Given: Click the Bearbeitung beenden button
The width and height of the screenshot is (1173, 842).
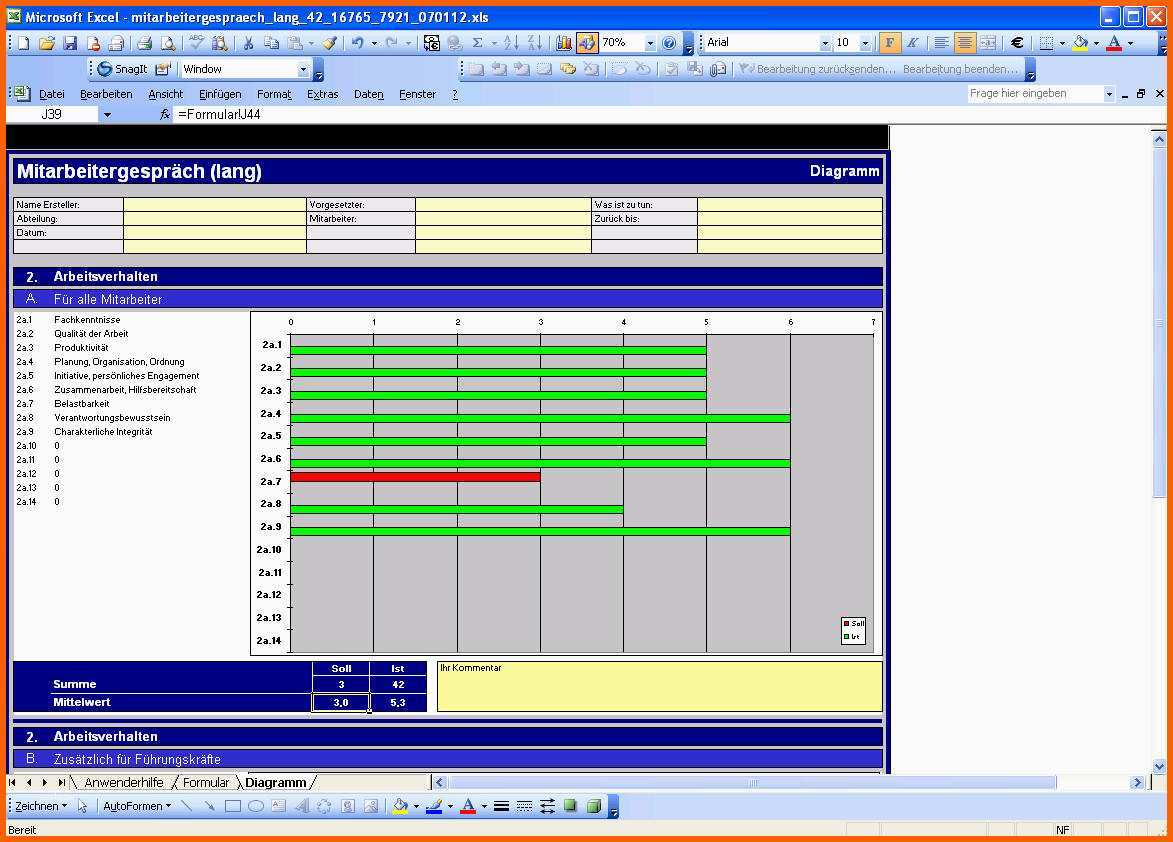Looking at the screenshot, I should click(x=960, y=70).
